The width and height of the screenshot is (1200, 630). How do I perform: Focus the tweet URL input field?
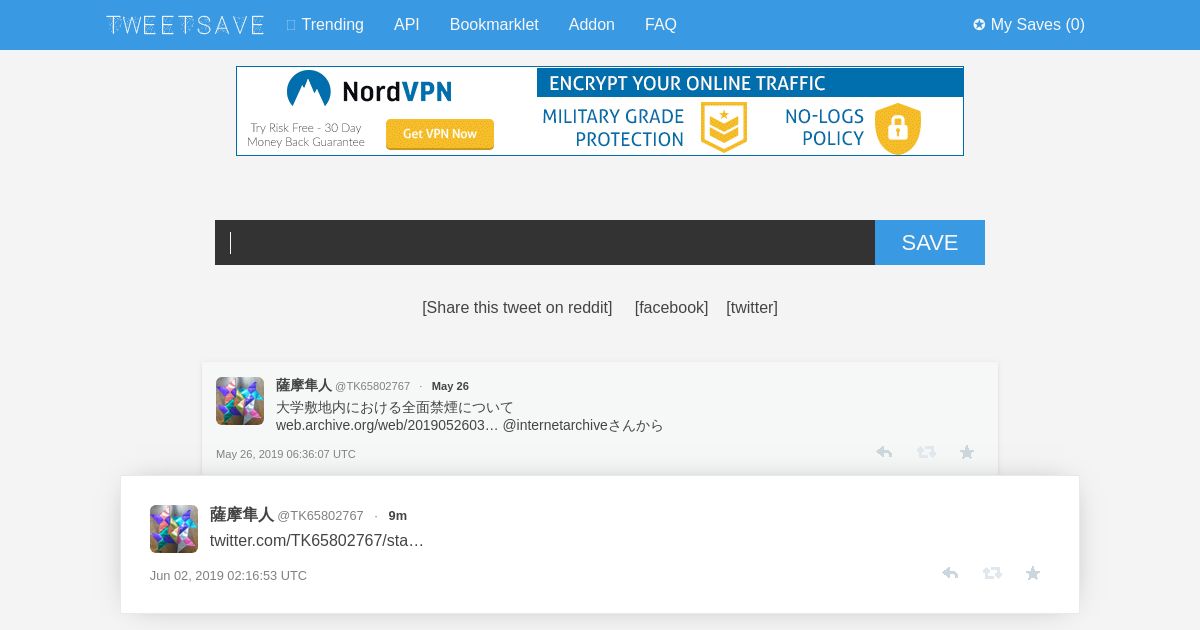[x=545, y=243]
